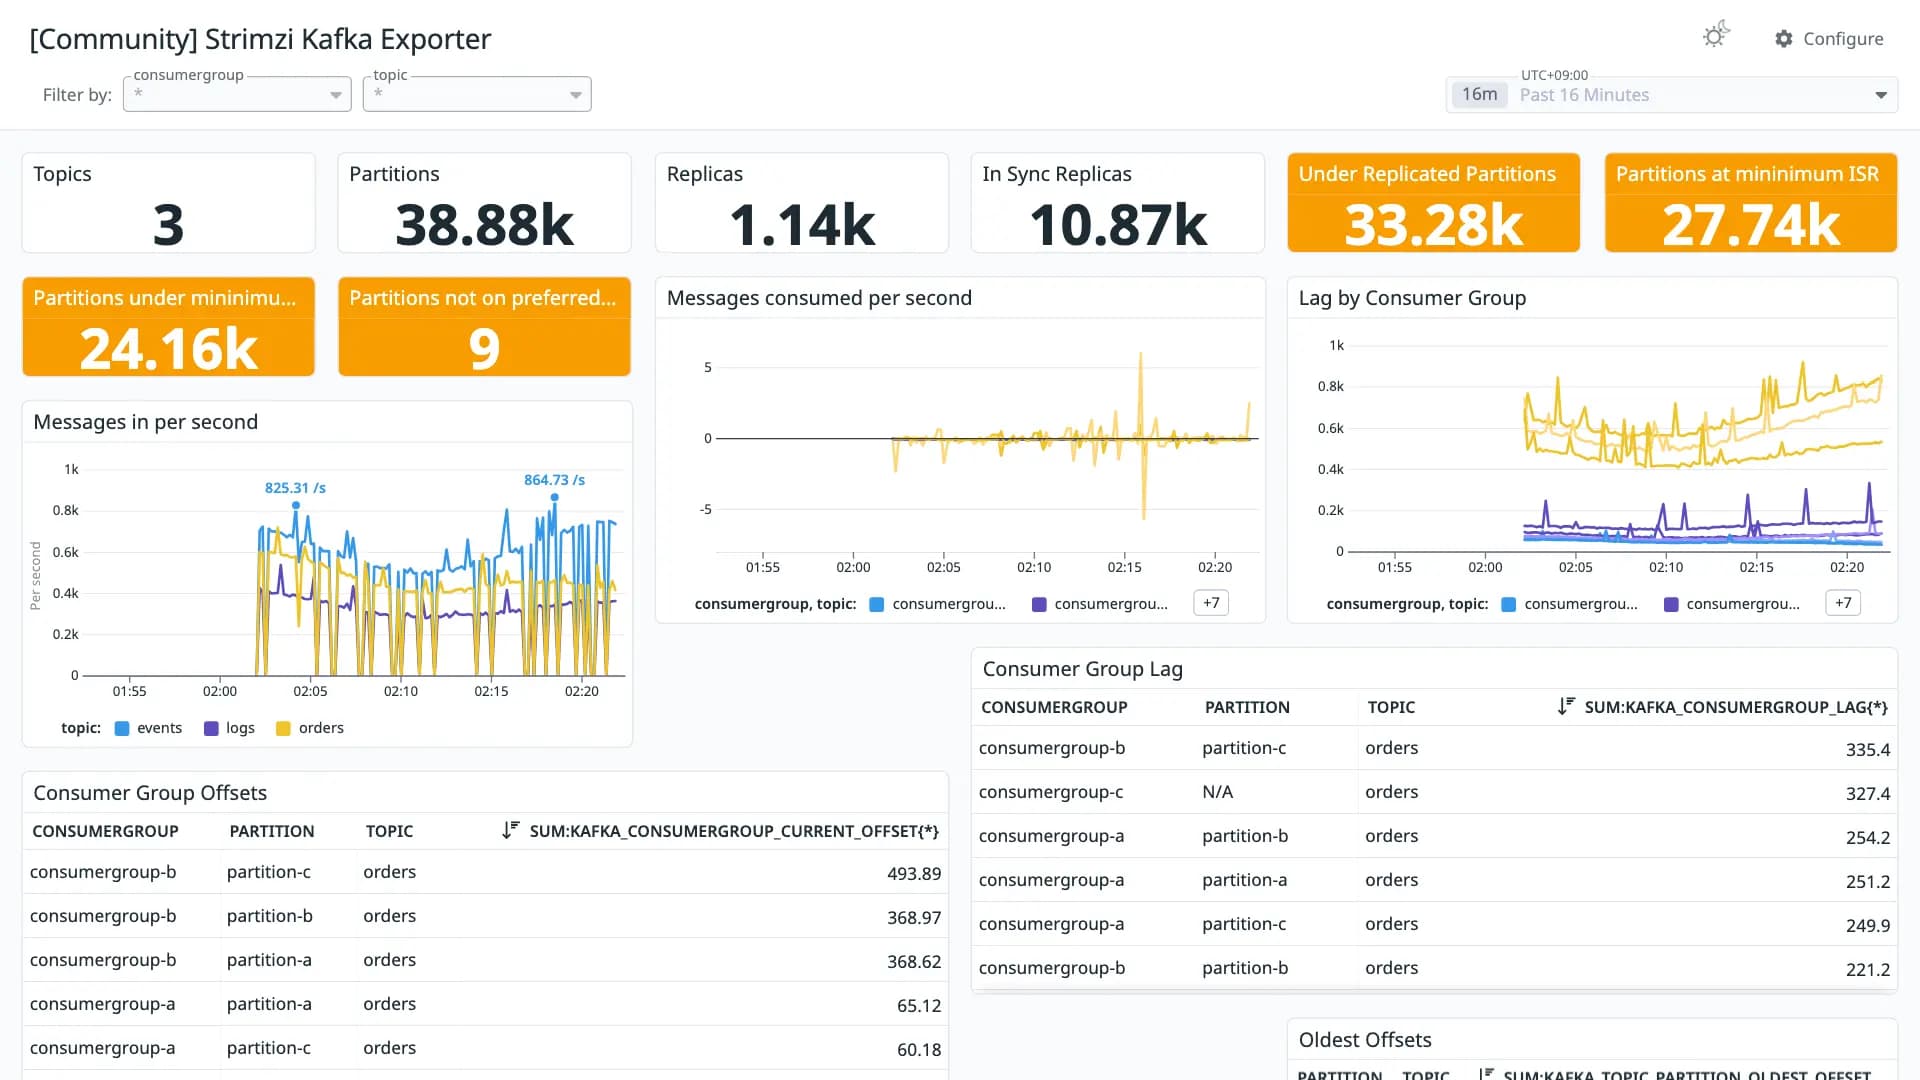Sort by SUM:KAFKA_CONSUMERGROUP_CURRENT_OFFSET column
The width and height of the screenshot is (1920, 1080).
[x=734, y=831]
